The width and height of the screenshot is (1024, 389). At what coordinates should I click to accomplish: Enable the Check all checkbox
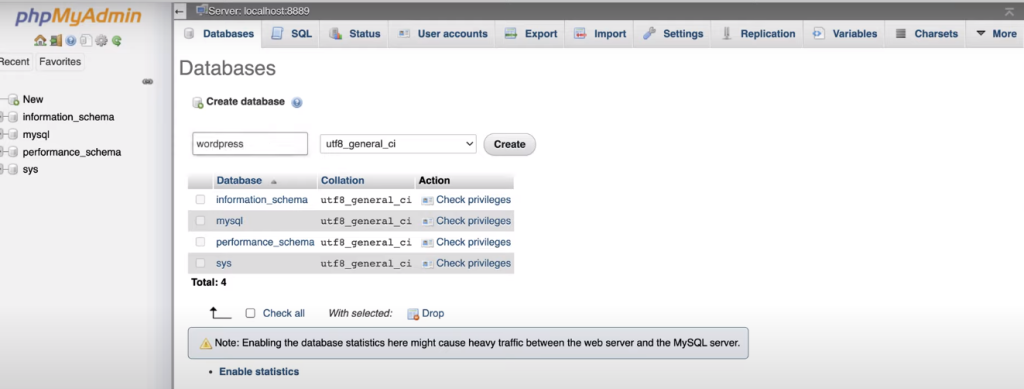click(250, 313)
